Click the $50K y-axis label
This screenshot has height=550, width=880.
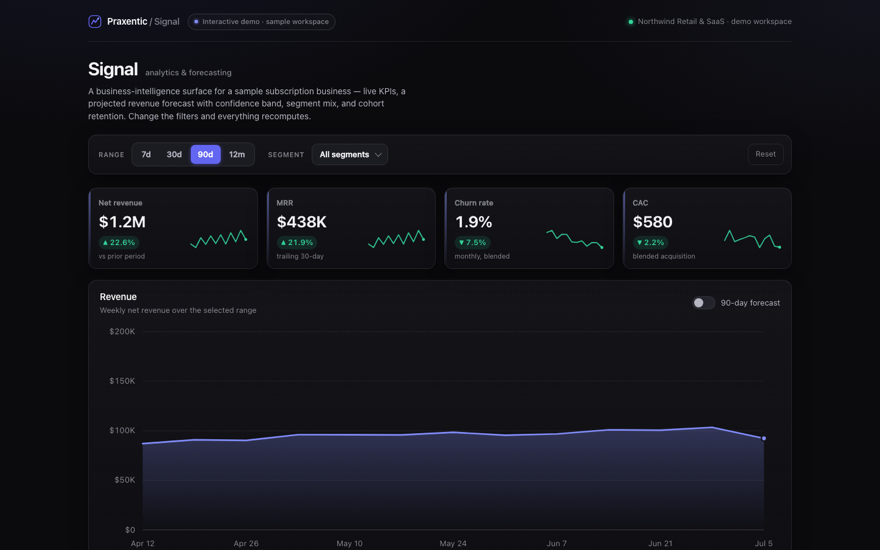click(125, 480)
